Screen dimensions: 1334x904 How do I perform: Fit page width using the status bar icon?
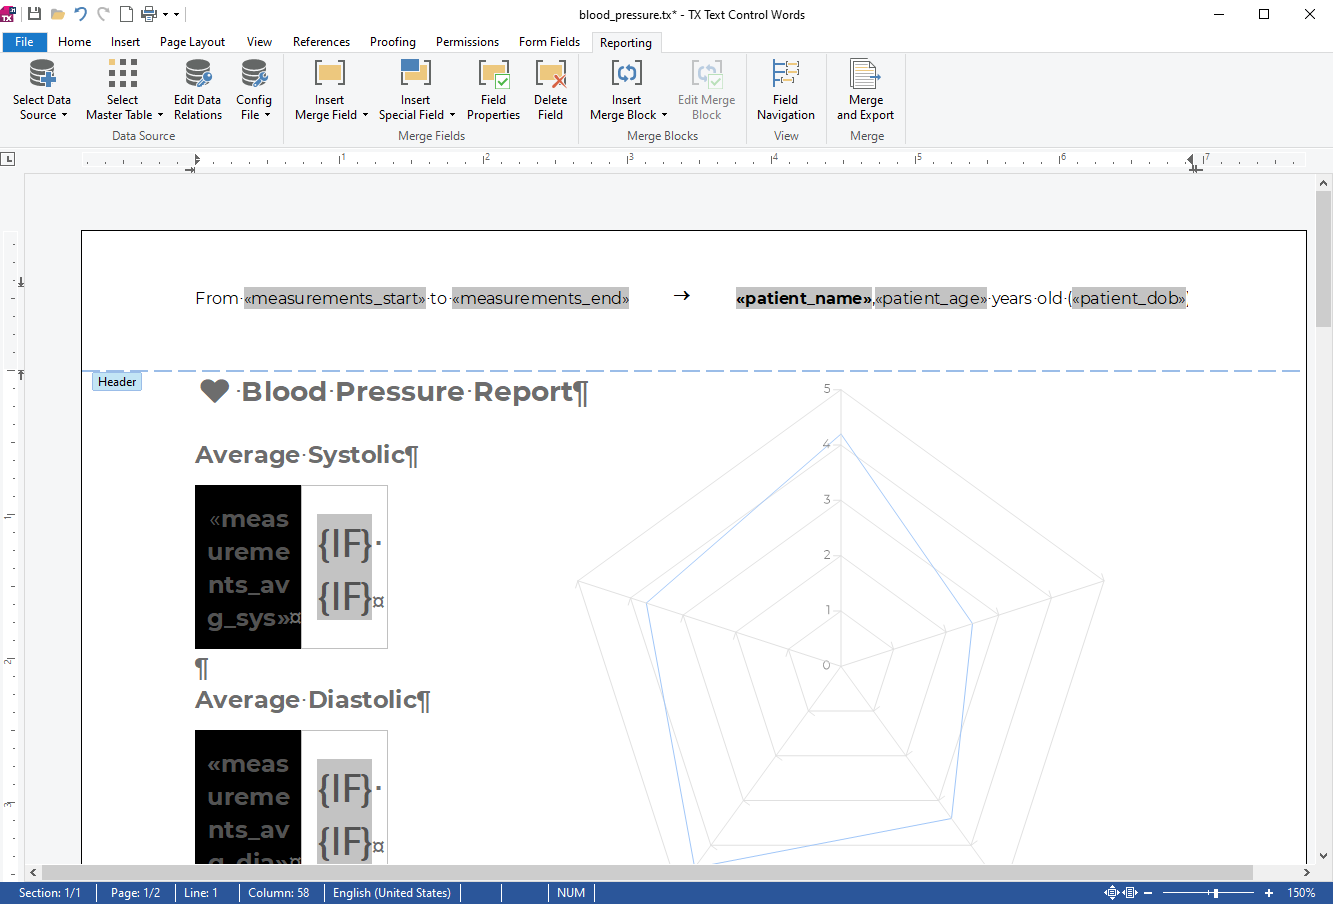(x=1130, y=893)
